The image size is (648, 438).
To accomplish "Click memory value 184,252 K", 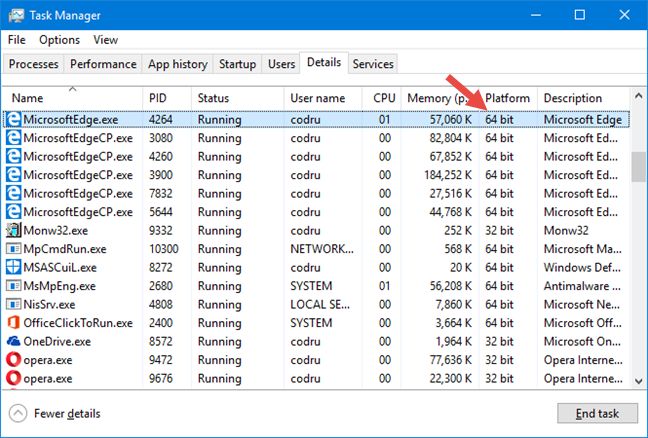I will pos(448,175).
